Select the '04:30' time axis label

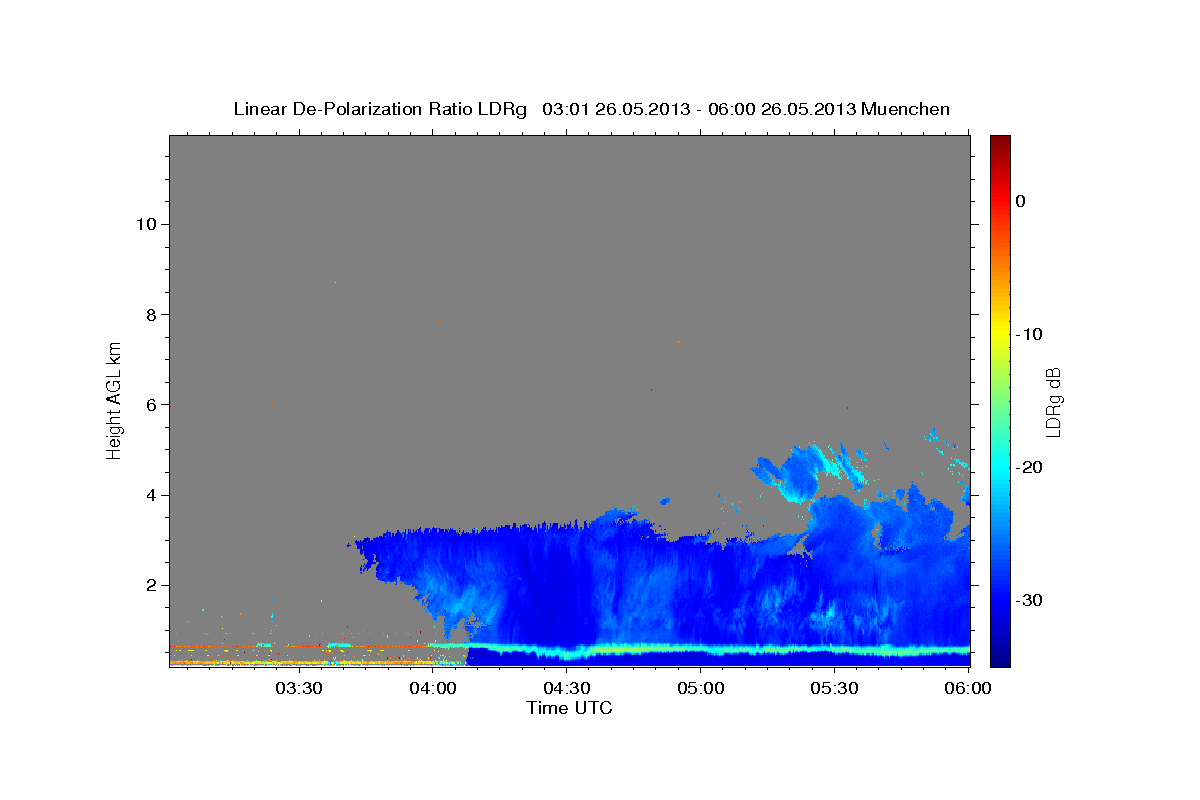click(x=567, y=689)
